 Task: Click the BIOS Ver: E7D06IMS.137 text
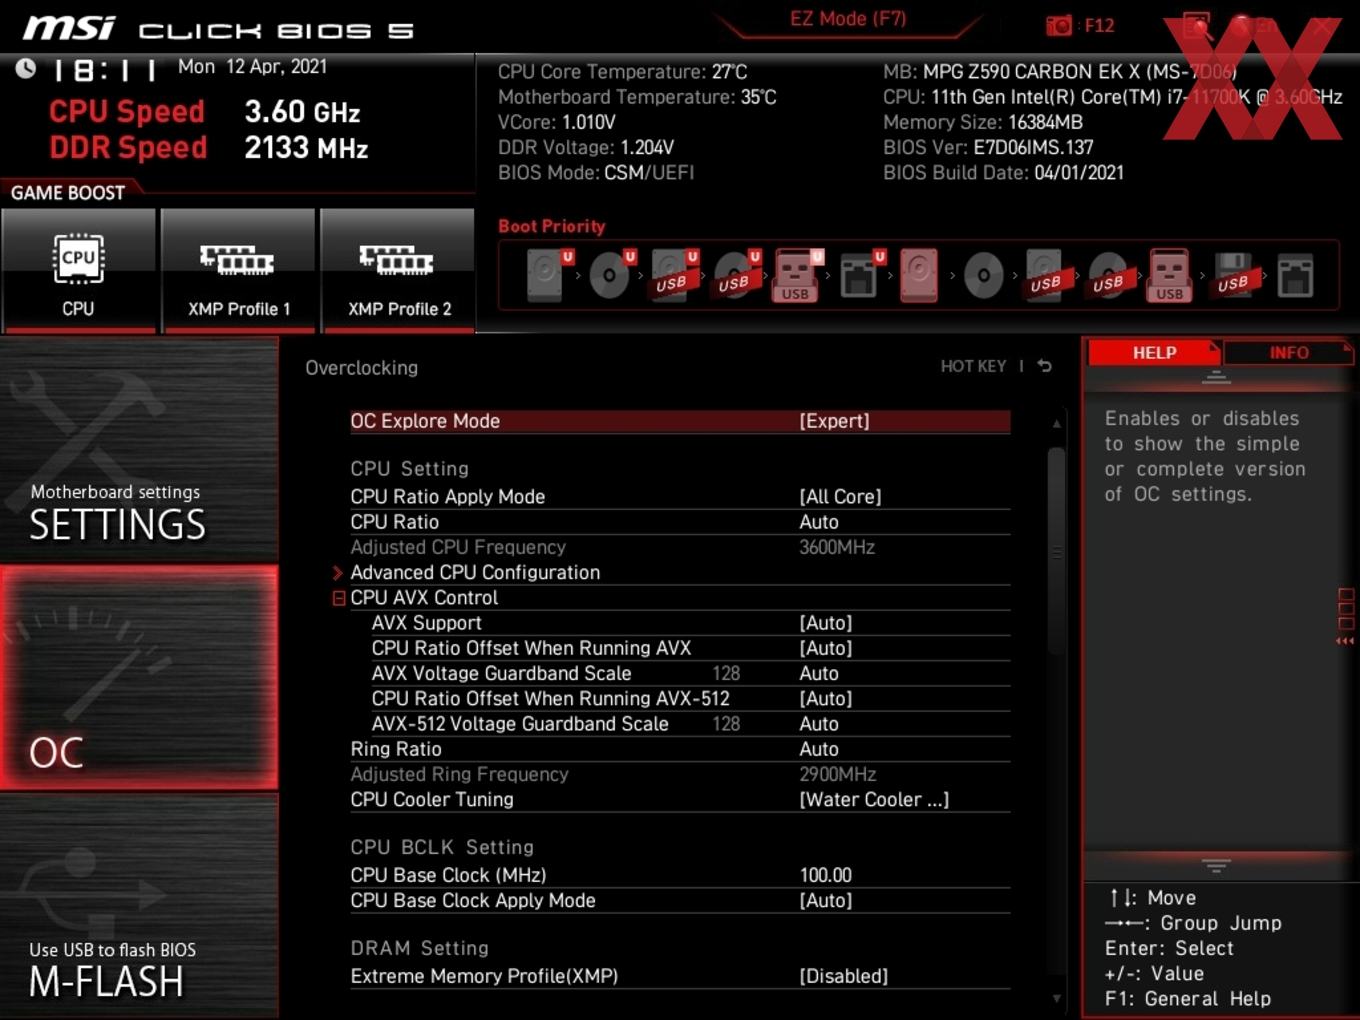coord(988,147)
